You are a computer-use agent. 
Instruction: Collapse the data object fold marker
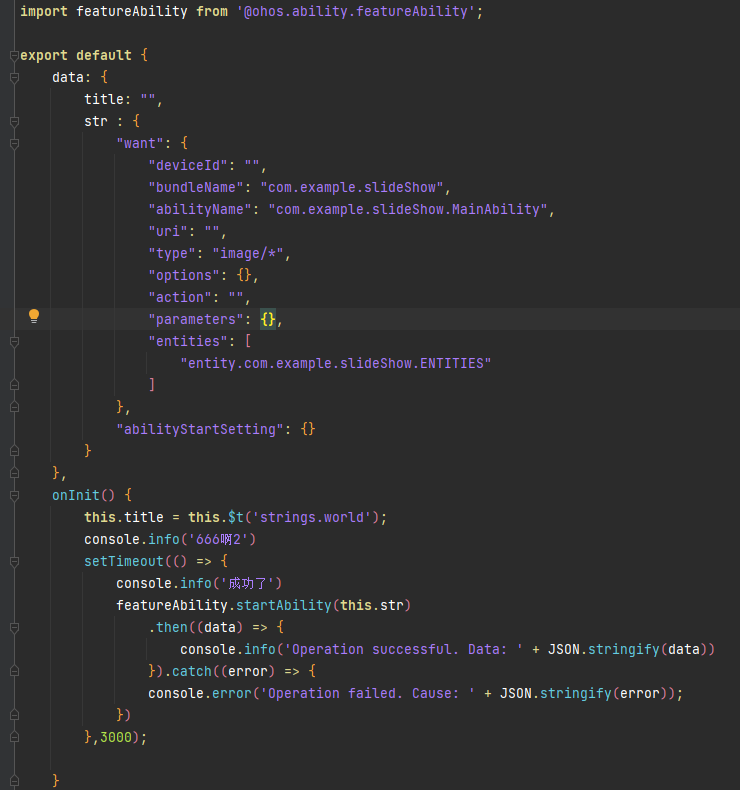(x=15, y=78)
